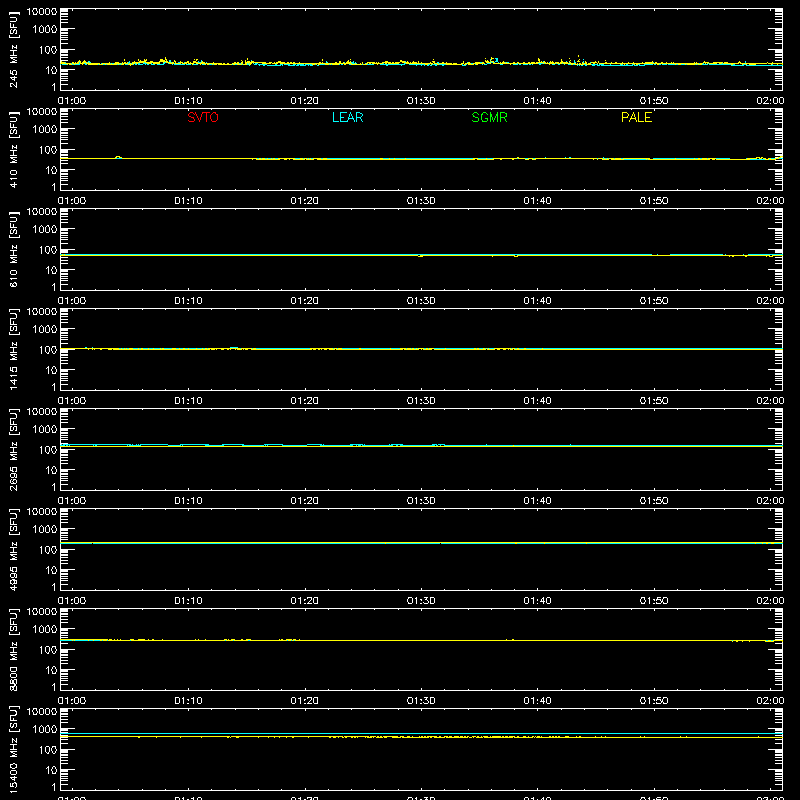Click the 10 tick of 1415 MHz plot
Viewport: 800px width, 800px height.
click(51, 370)
